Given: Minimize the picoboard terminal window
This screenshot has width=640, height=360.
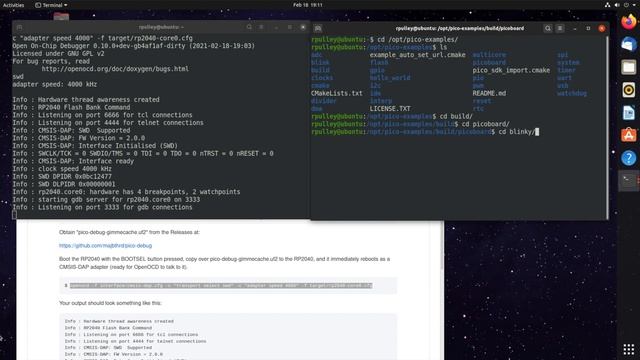Looking at the screenshot, I should (575, 28).
